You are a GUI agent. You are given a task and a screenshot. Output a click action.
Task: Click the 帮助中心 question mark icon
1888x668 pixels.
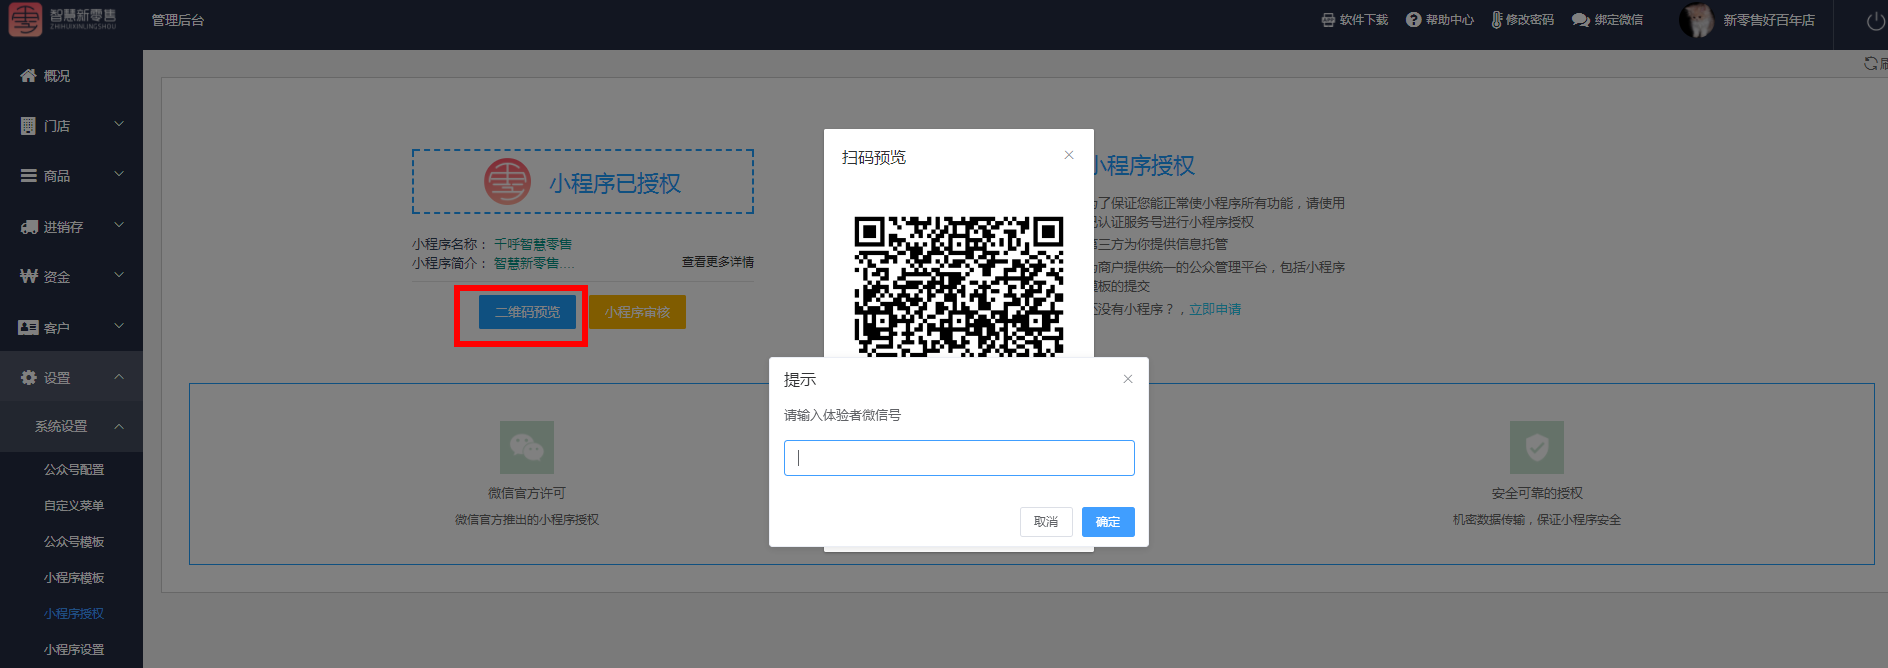point(1413,20)
